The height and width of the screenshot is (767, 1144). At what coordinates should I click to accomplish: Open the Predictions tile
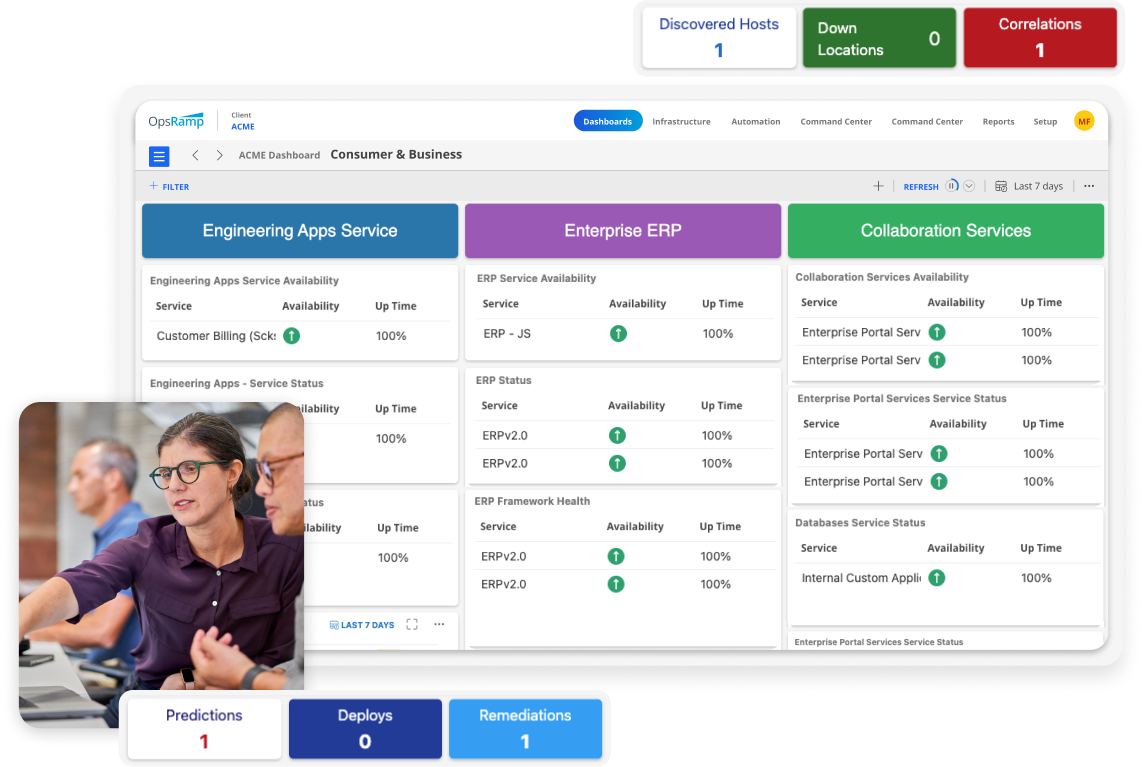coord(204,729)
